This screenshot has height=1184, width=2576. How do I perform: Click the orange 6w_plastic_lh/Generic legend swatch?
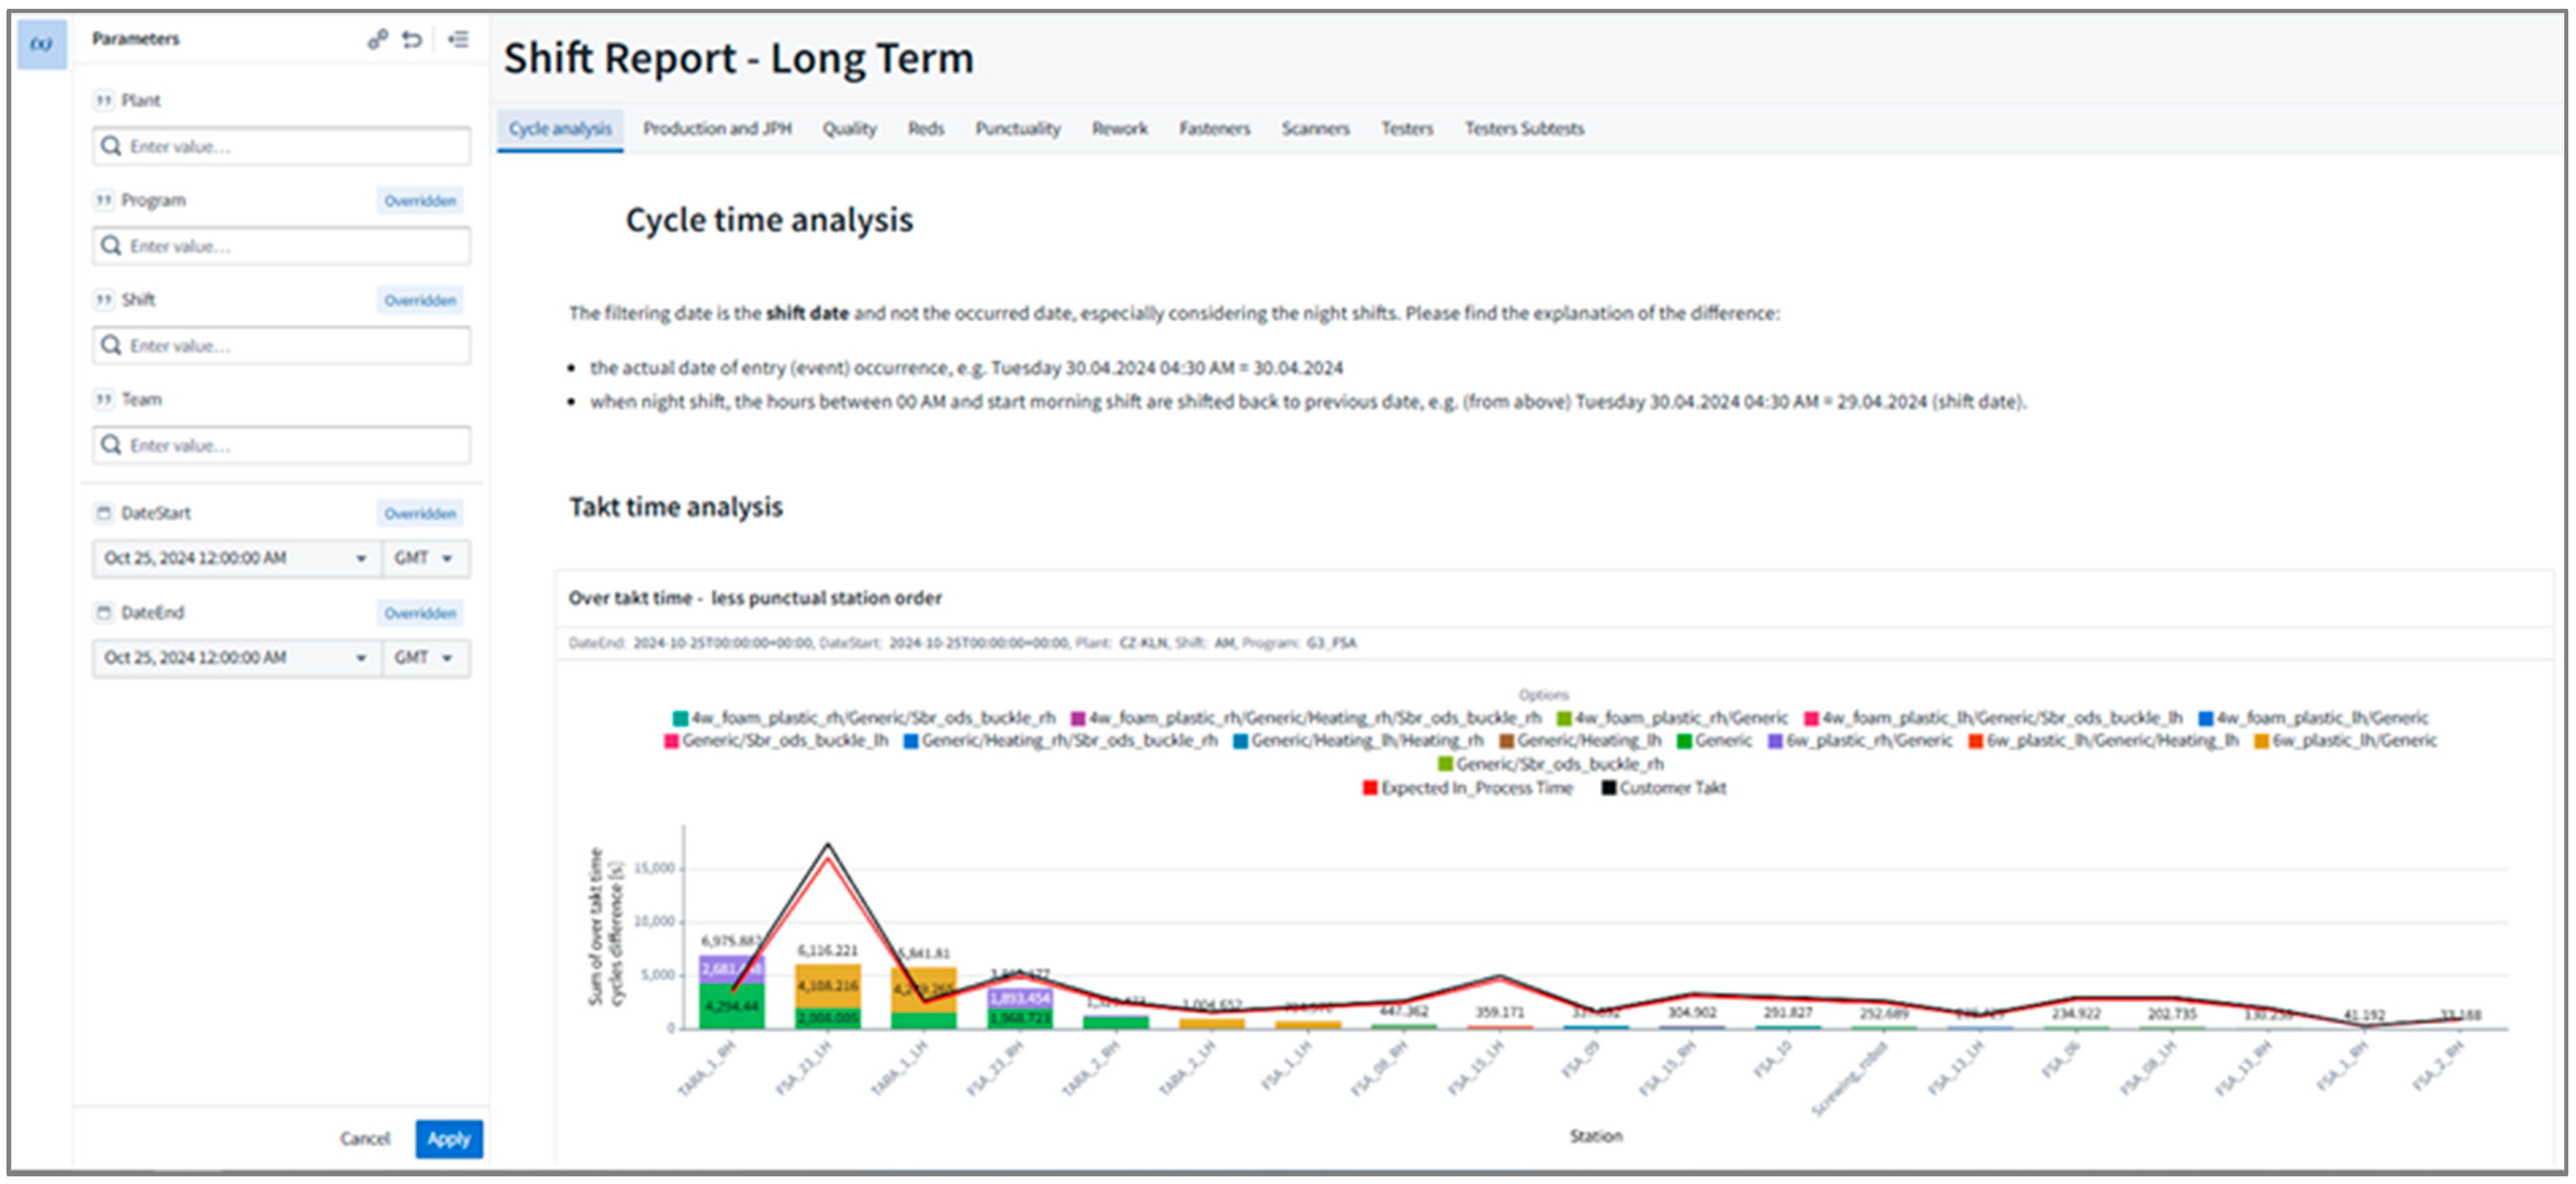[x=2260, y=741]
